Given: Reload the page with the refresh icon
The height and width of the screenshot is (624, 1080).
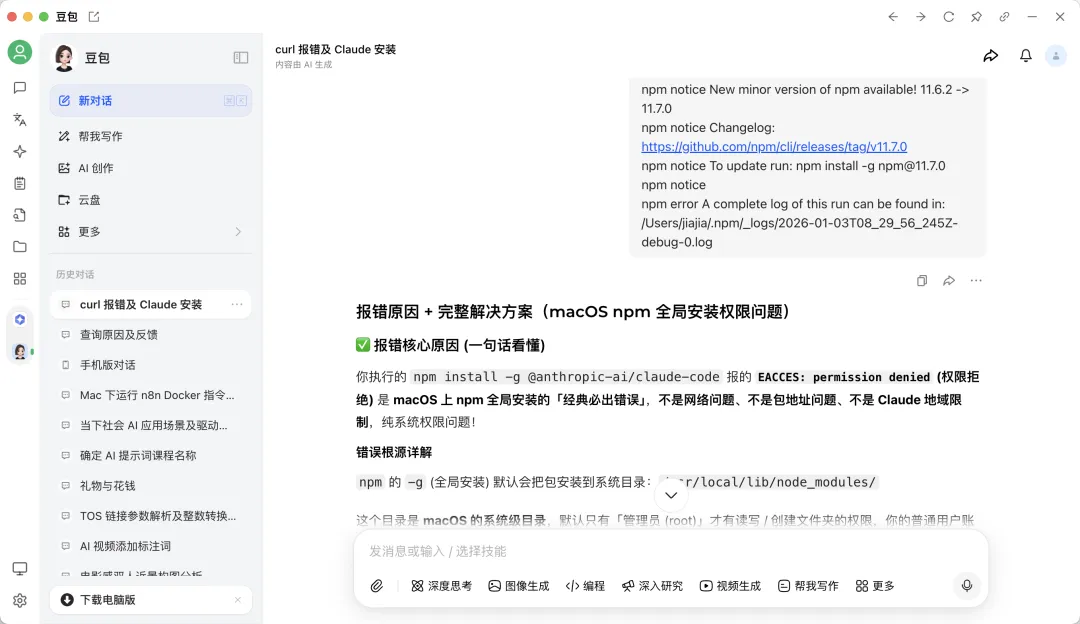Looking at the screenshot, I should click(x=948, y=17).
